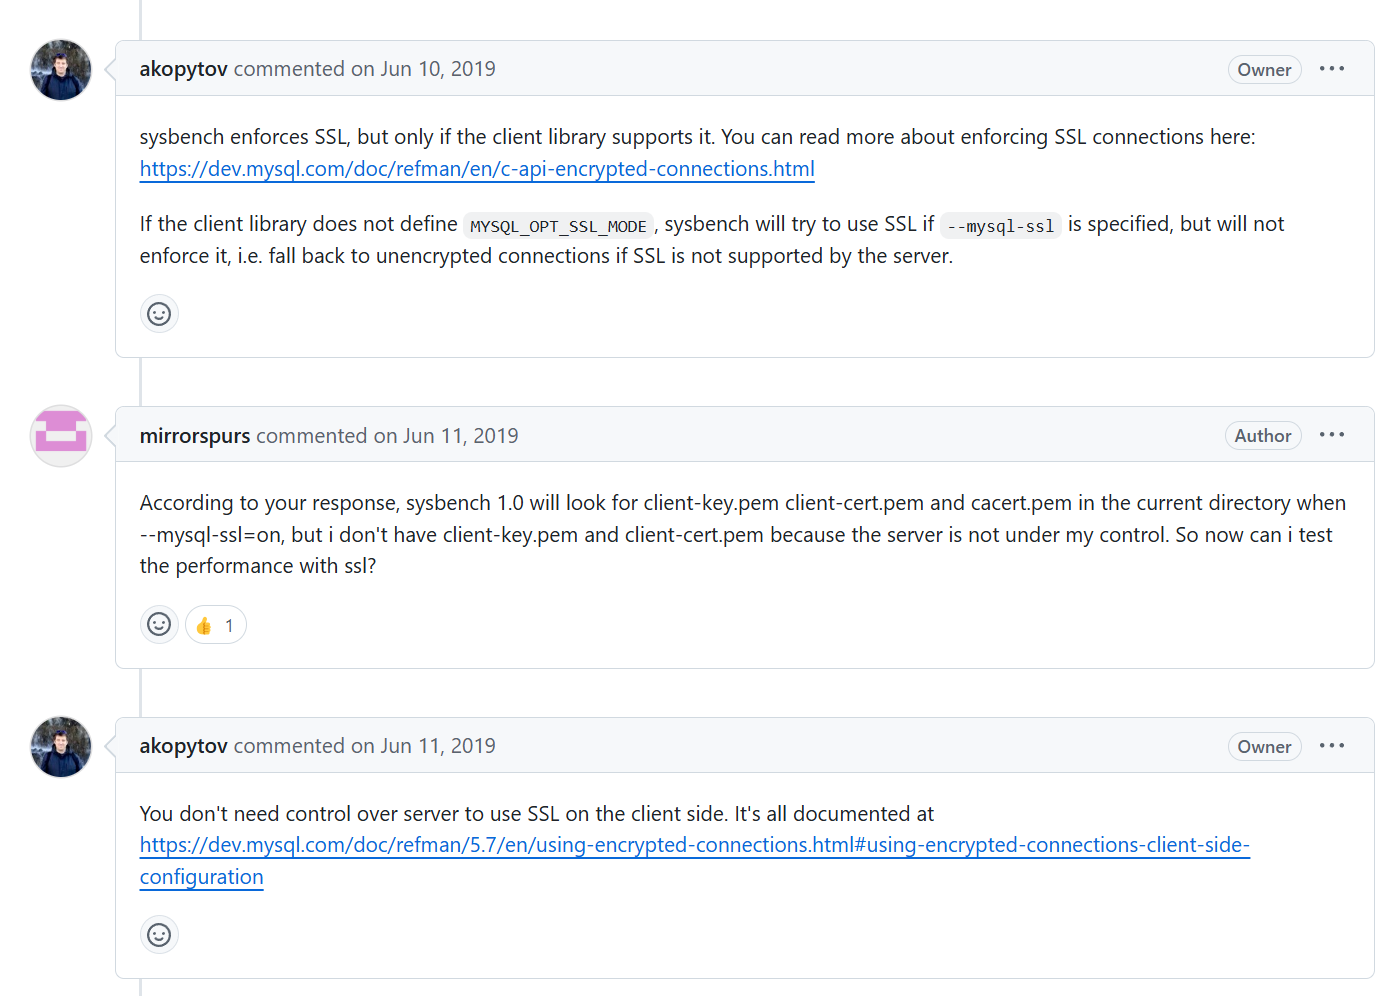Click the Owner badge on the last comment
This screenshot has width=1395, height=996.
pos(1264,747)
